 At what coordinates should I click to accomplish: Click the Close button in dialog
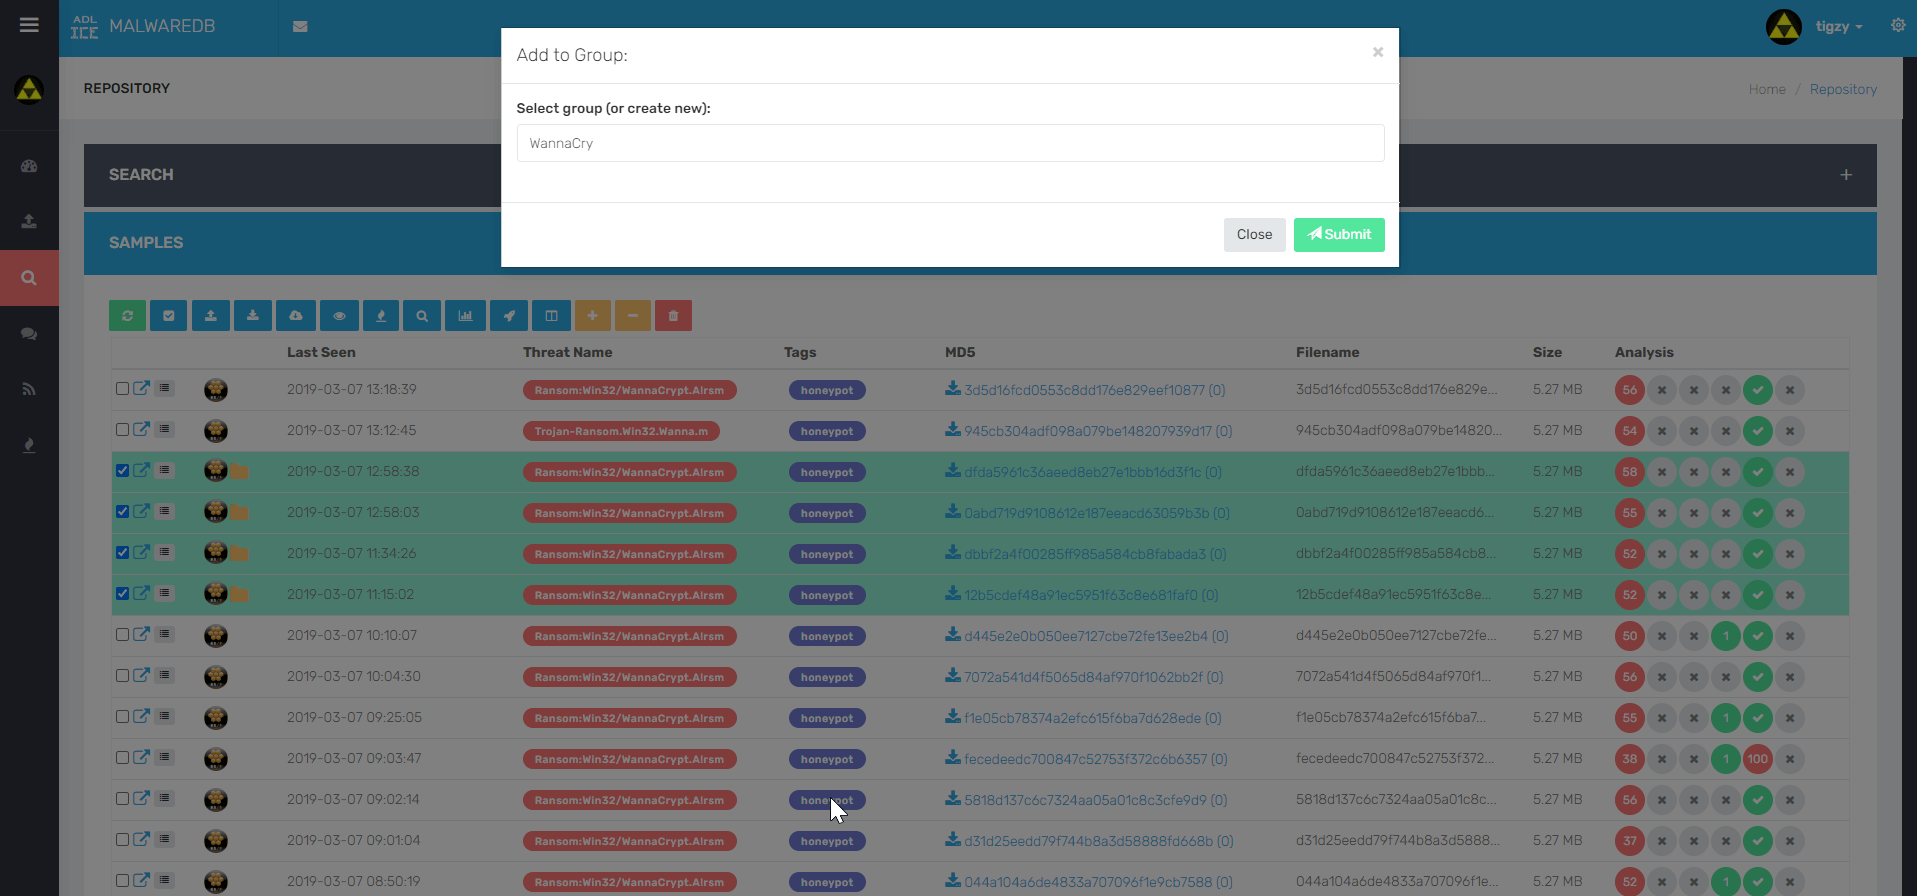pos(1253,235)
